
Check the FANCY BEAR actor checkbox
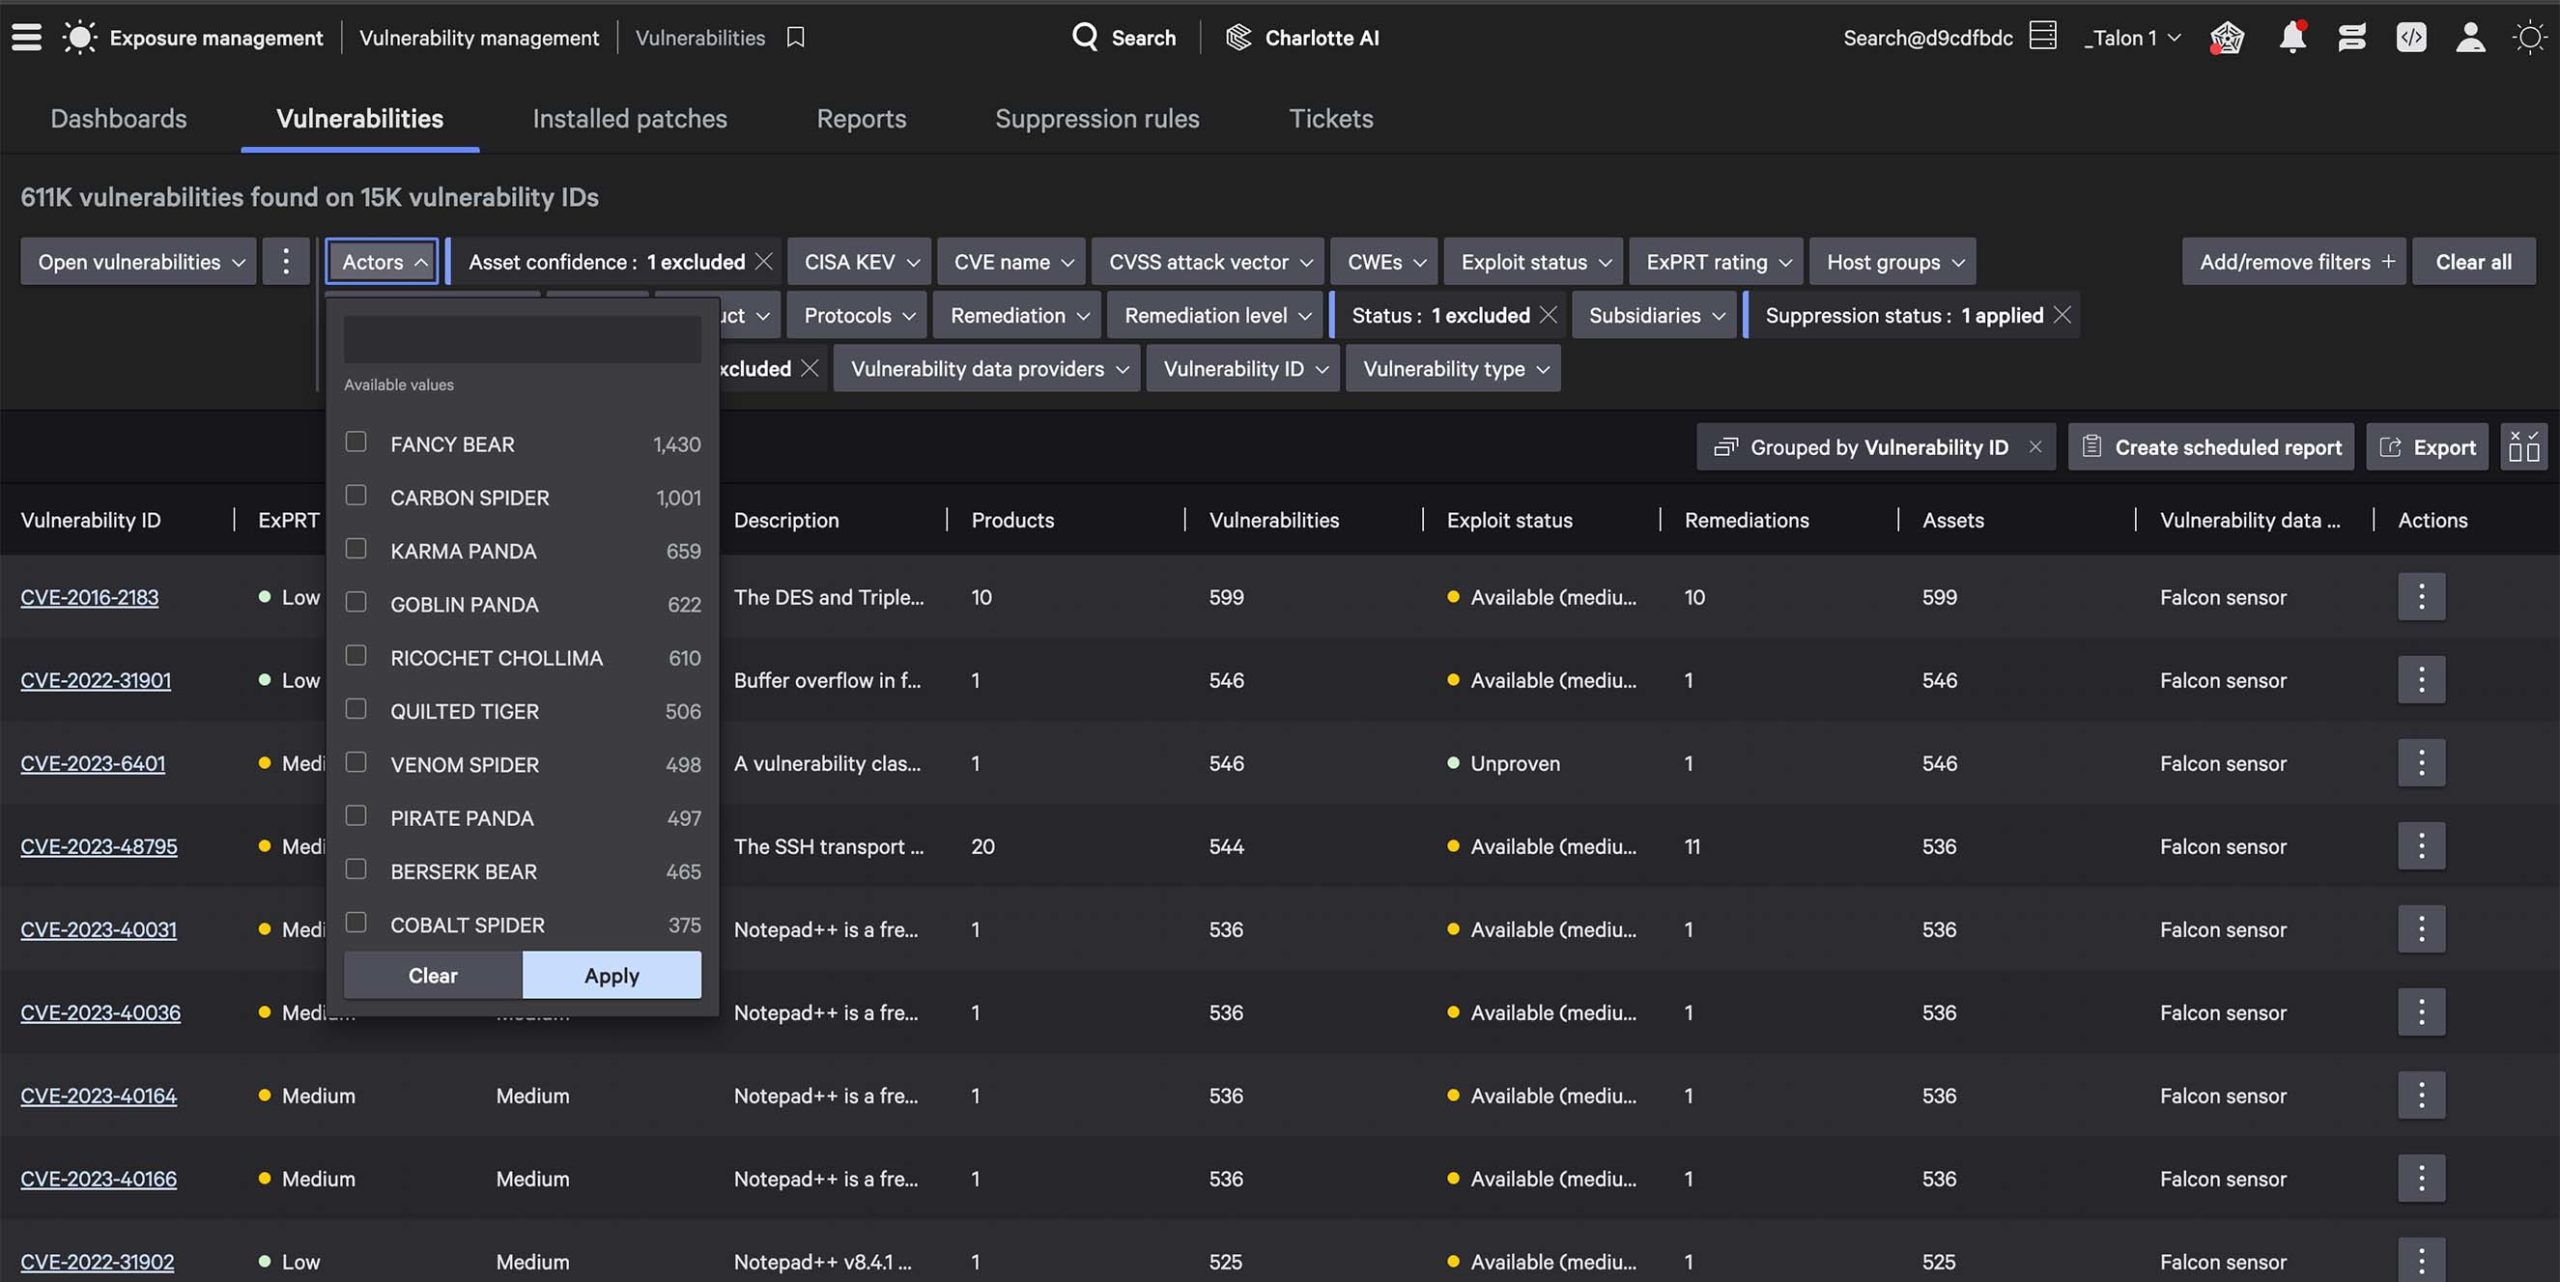(356, 442)
